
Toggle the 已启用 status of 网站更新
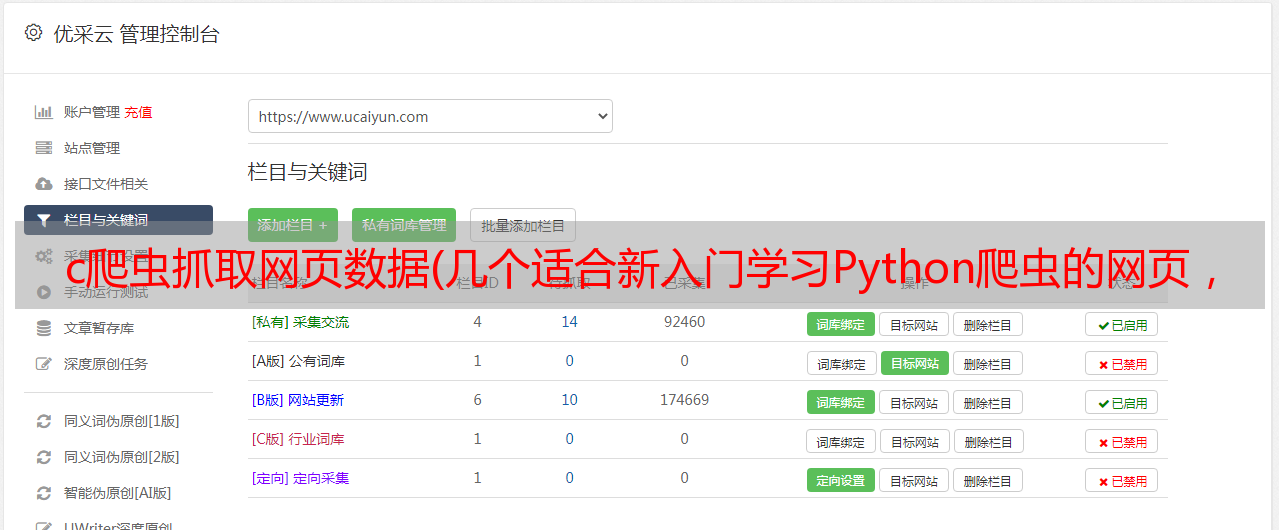(1122, 402)
